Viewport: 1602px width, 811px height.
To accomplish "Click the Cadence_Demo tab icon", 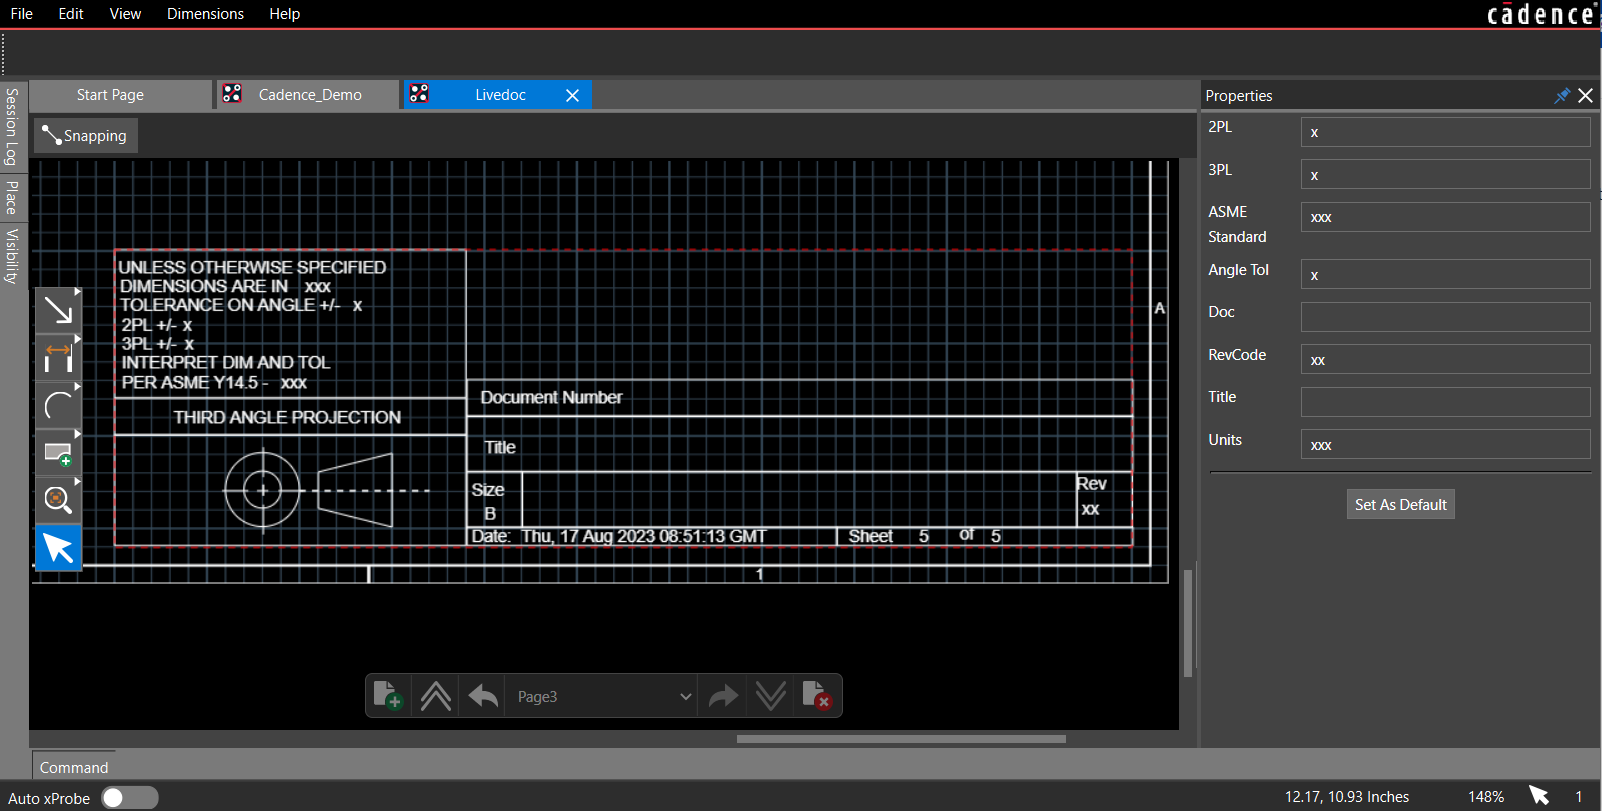I will coord(232,94).
